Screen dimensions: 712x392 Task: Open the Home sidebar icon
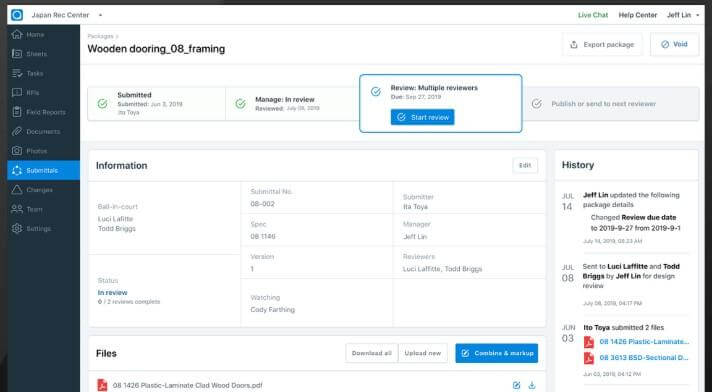click(17, 35)
